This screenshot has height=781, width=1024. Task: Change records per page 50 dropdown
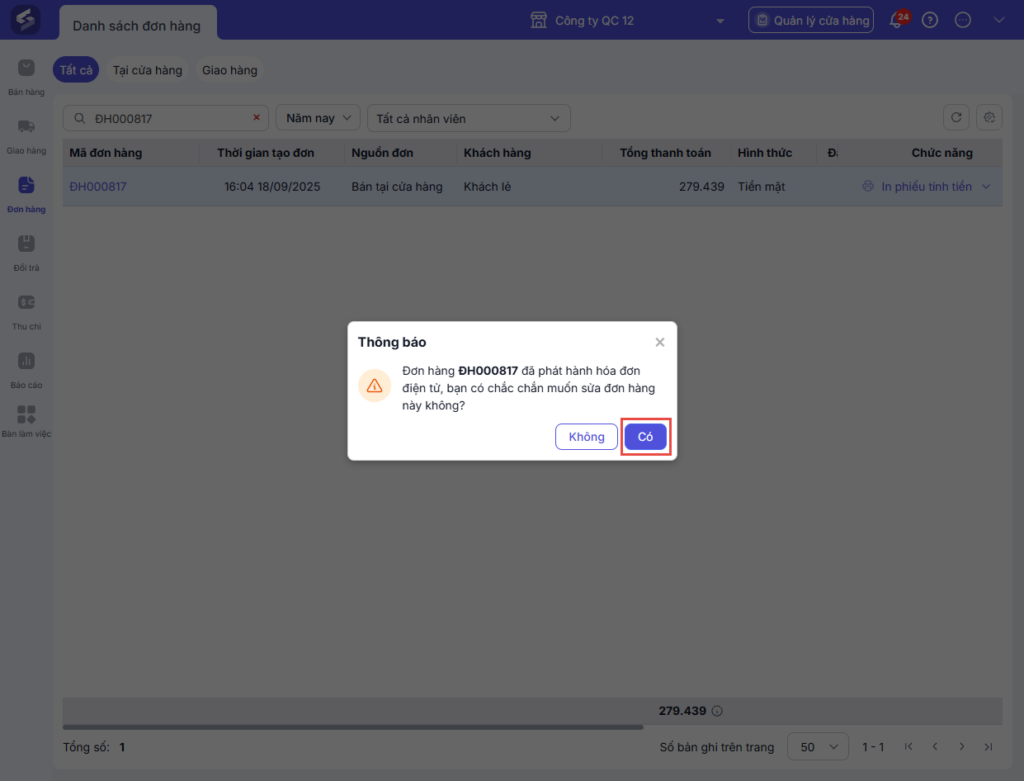pyautogui.click(x=818, y=746)
